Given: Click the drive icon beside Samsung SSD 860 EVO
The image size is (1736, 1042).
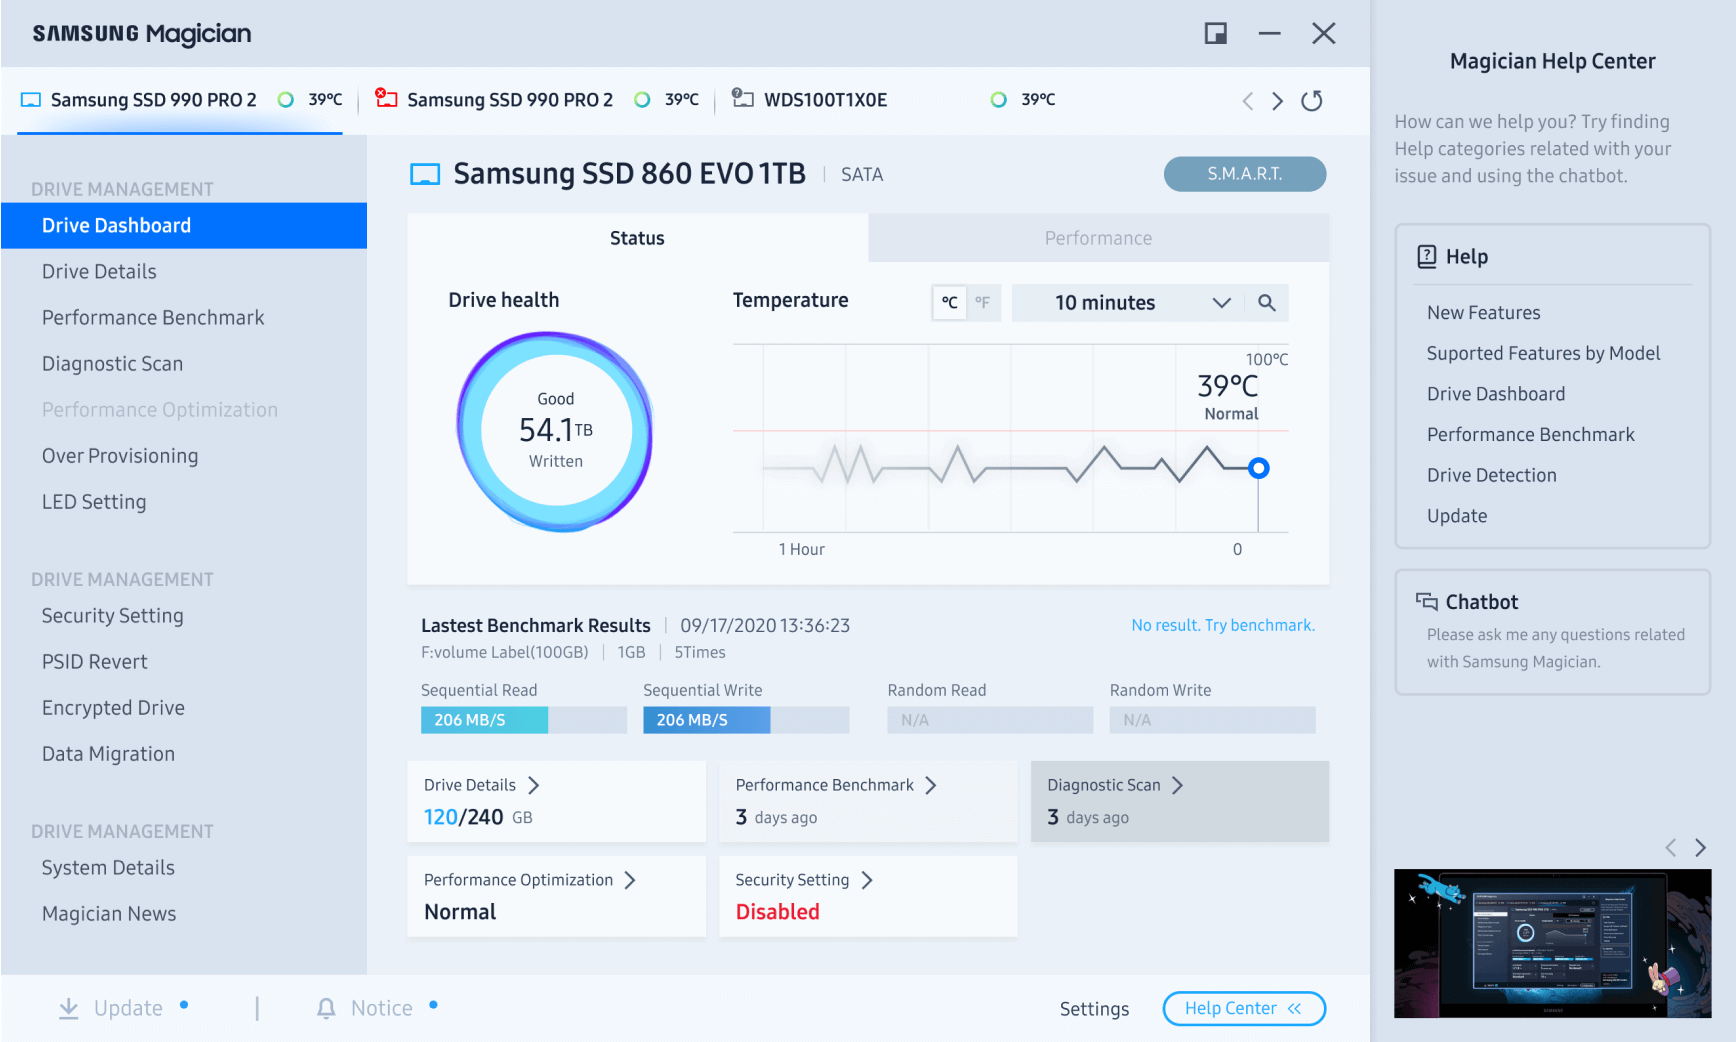Looking at the screenshot, I should [425, 175].
